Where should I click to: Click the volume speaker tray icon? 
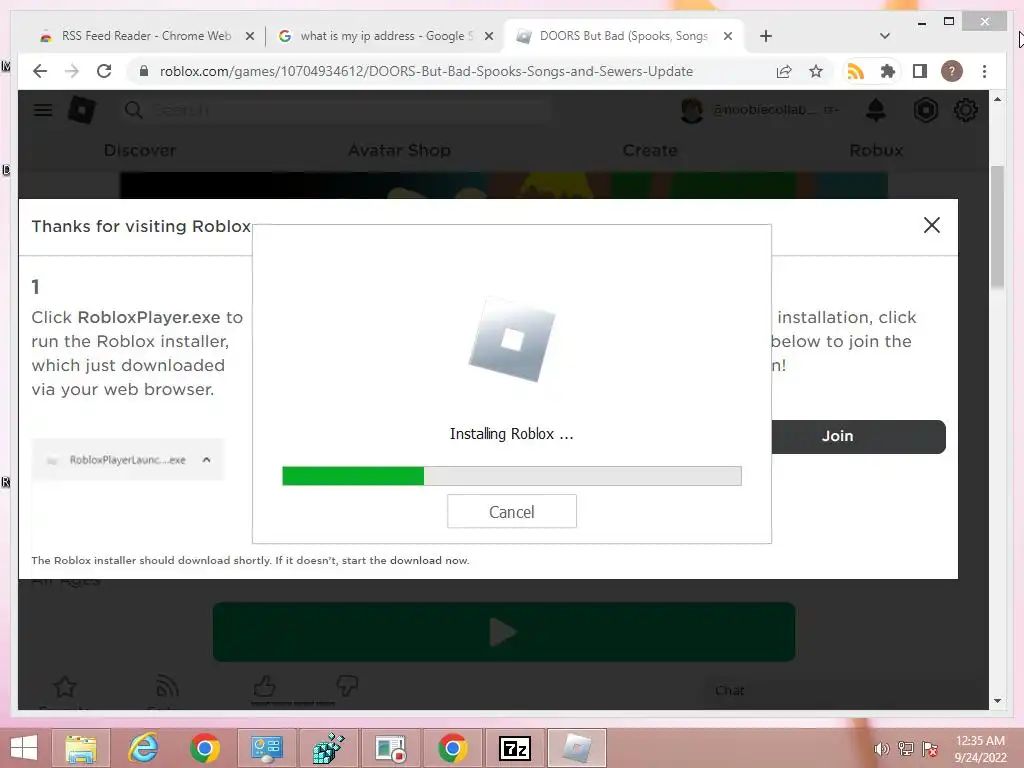(882, 749)
